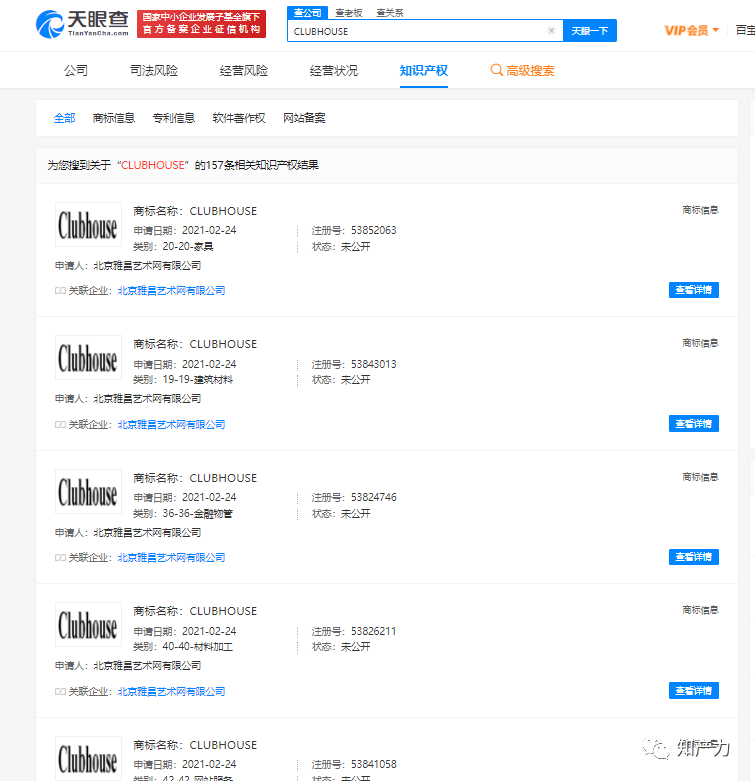The width and height of the screenshot is (755, 781).
Task: Clear the search box with the X icon
Action: tap(551, 30)
